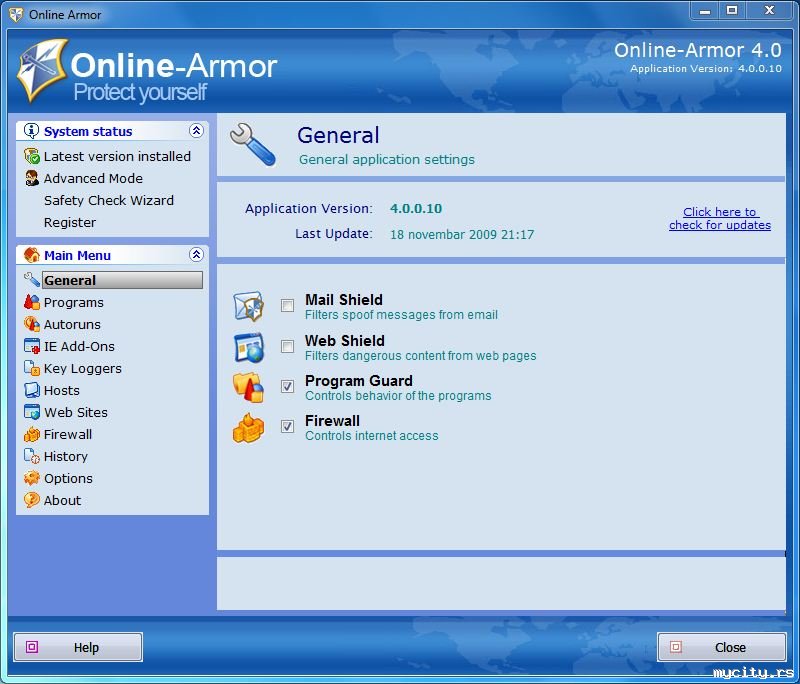Image resolution: width=800 pixels, height=684 pixels.
Task: Enable the Mail Shield checkbox
Action: coord(287,306)
